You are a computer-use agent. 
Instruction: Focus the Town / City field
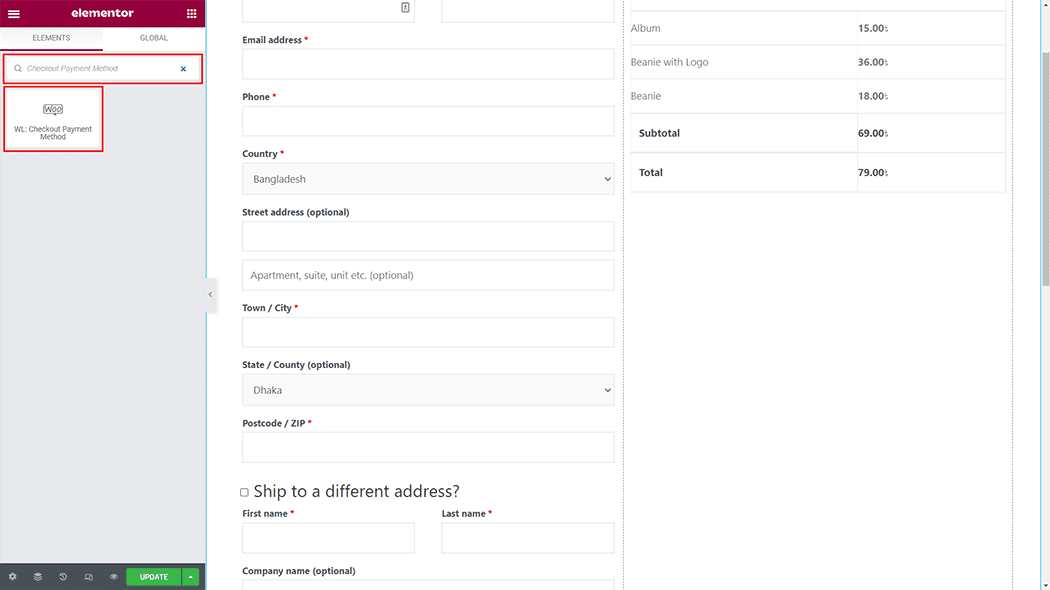(x=428, y=333)
